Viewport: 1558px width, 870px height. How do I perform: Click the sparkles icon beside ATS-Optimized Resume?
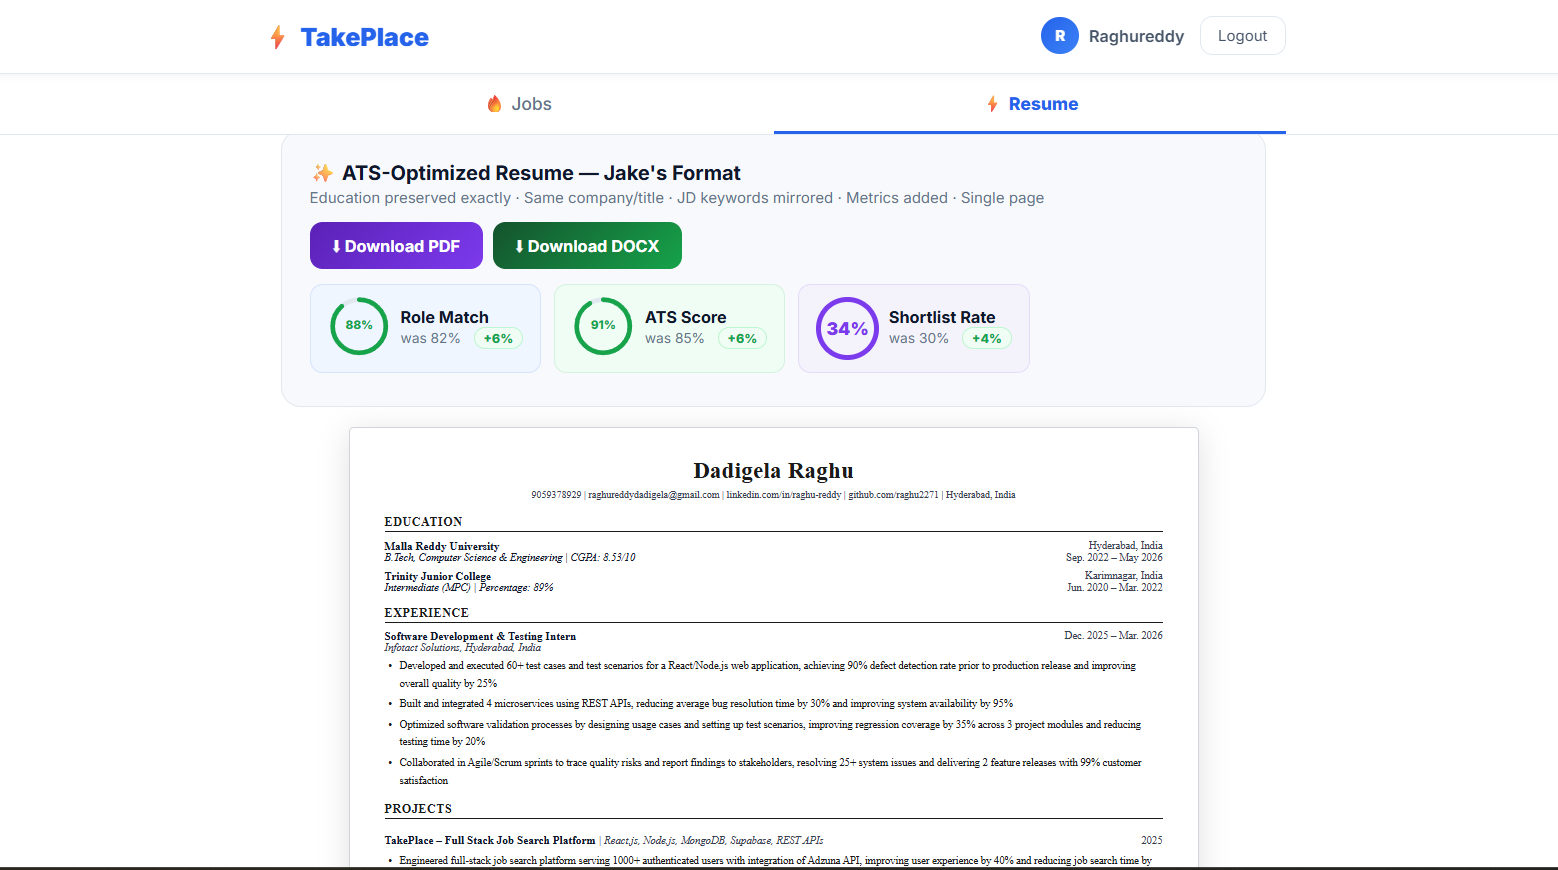(322, 173)
